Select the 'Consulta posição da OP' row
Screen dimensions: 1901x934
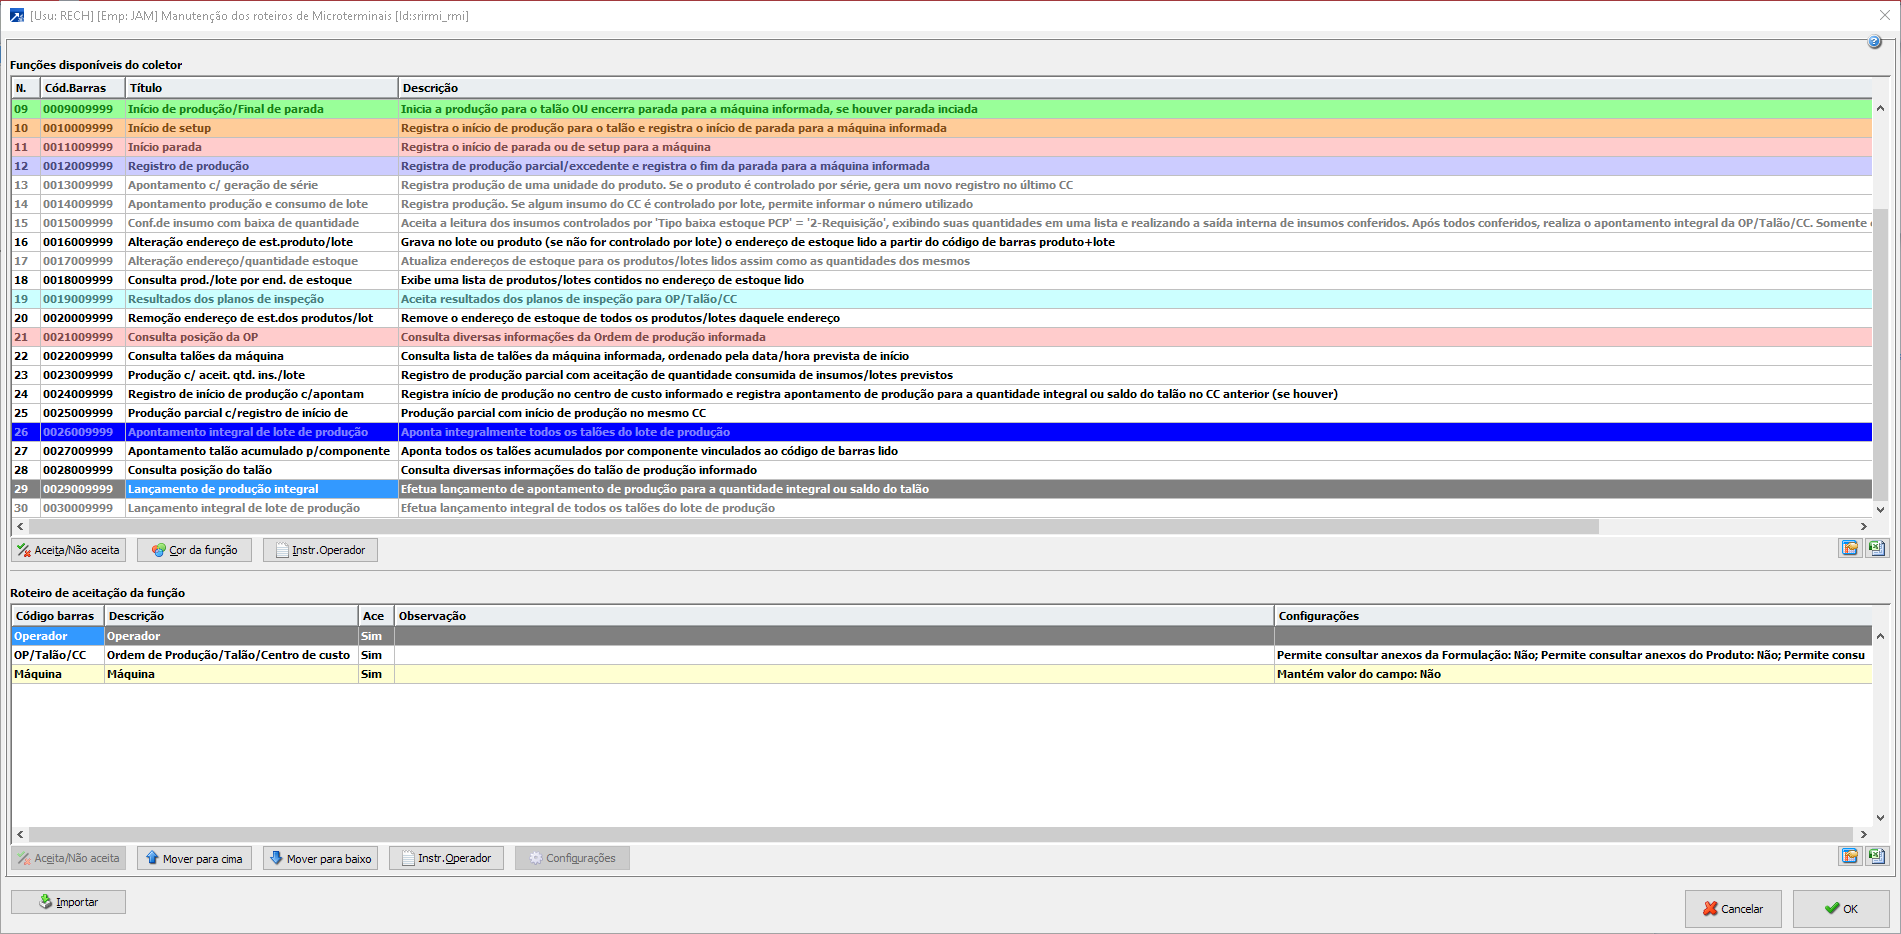[x=941, y=337]
